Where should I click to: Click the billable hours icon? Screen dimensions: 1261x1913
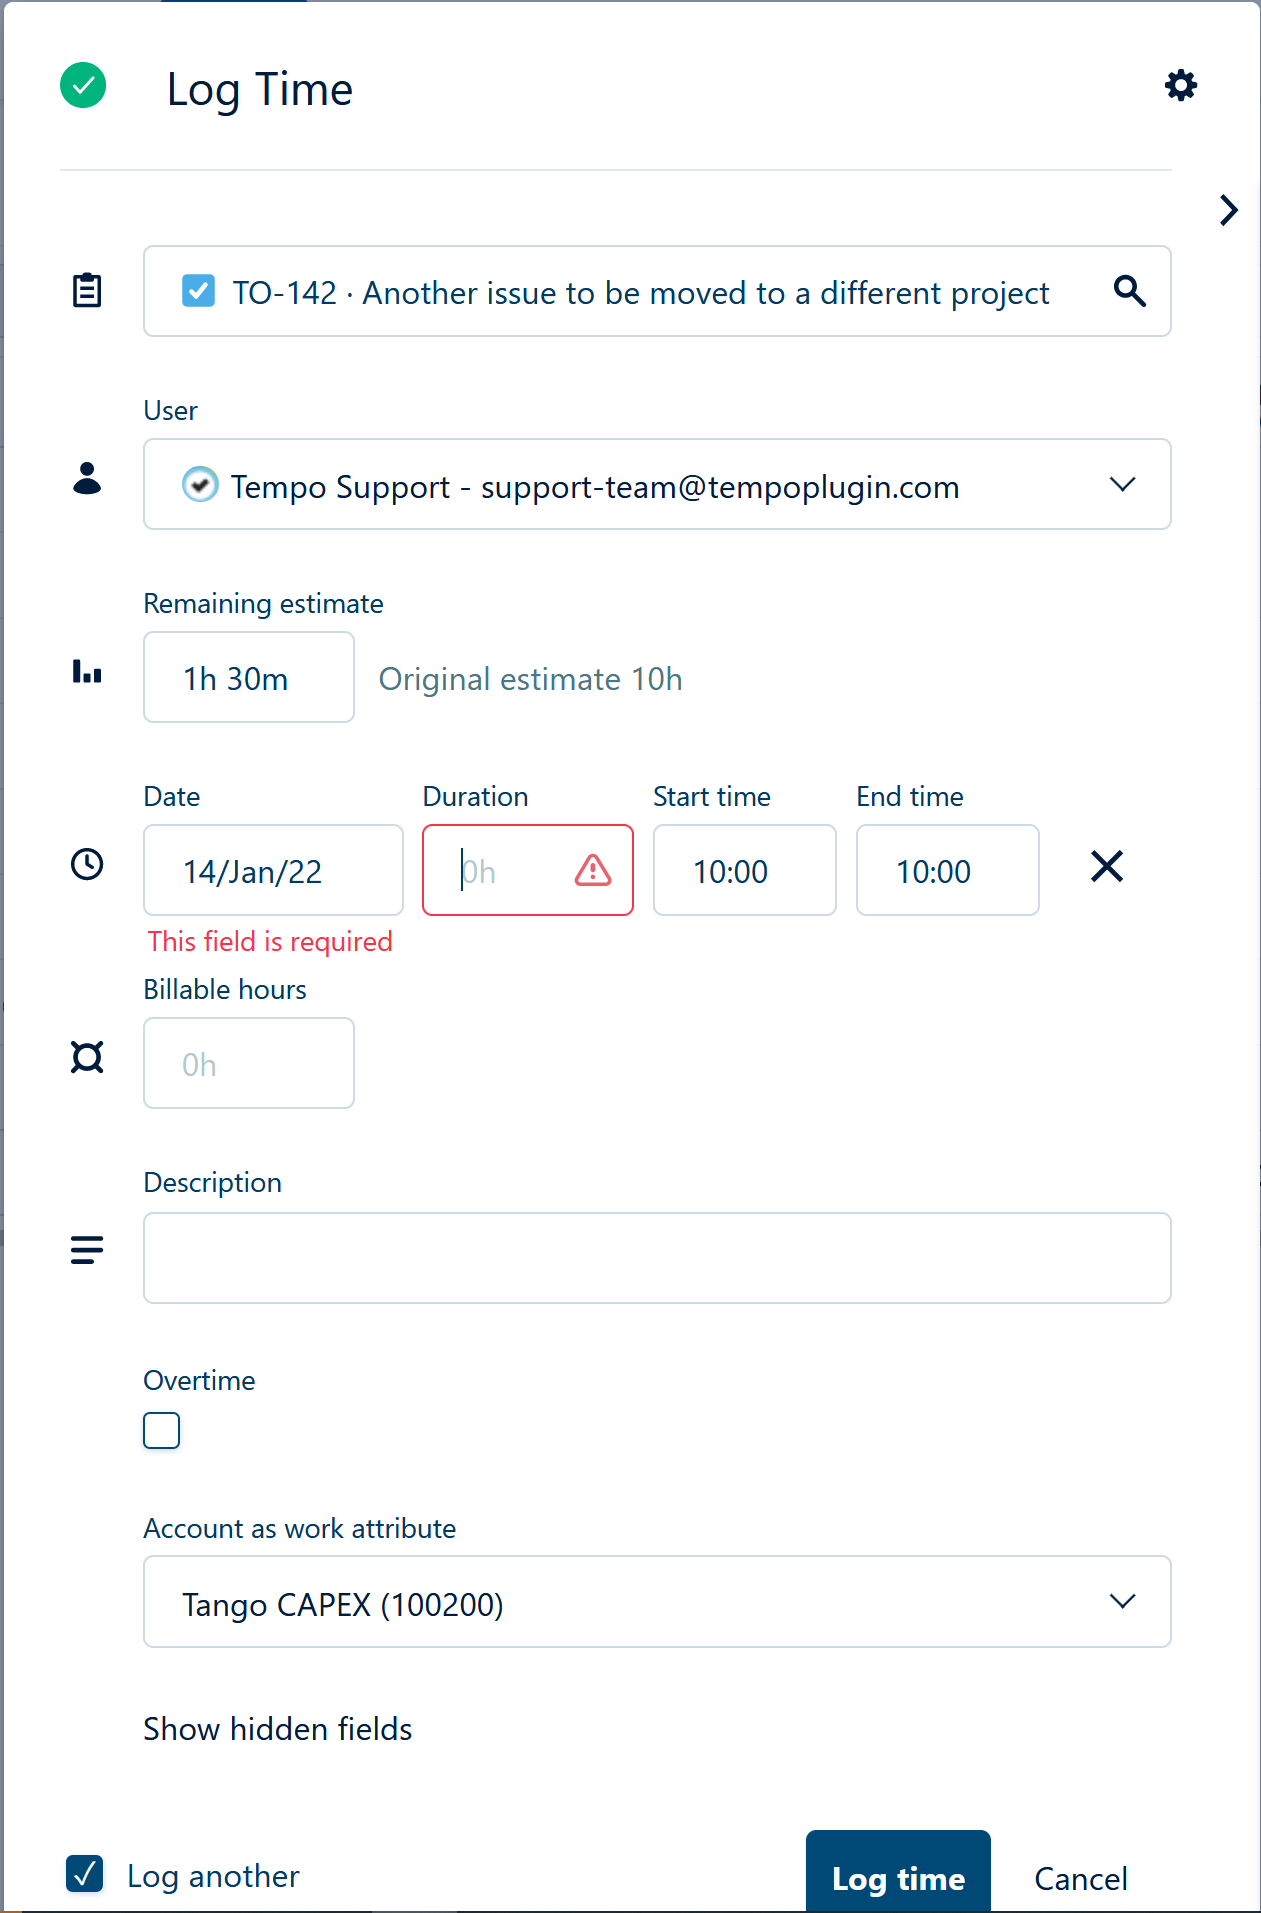tap(87, 1057)
